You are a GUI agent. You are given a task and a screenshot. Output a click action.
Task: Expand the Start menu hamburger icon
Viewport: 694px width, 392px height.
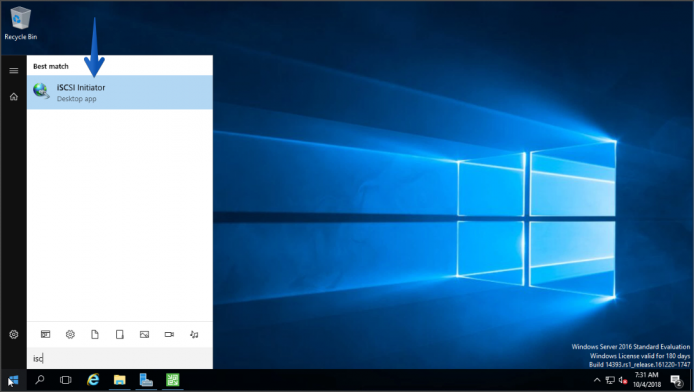click(14, 70)
